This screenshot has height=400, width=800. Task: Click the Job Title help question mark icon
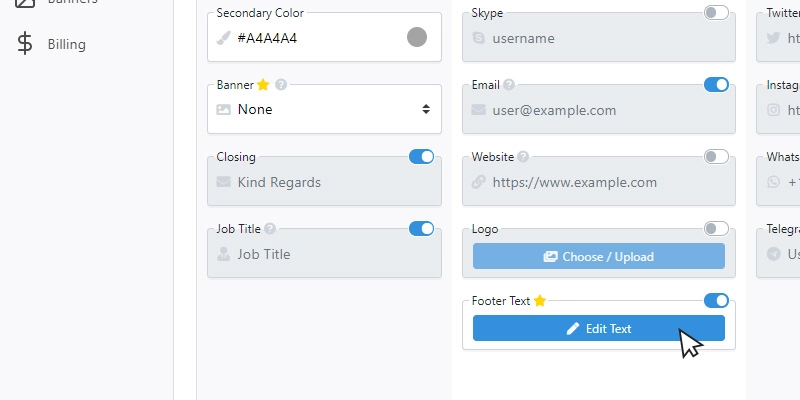click(x=270, y=229)
